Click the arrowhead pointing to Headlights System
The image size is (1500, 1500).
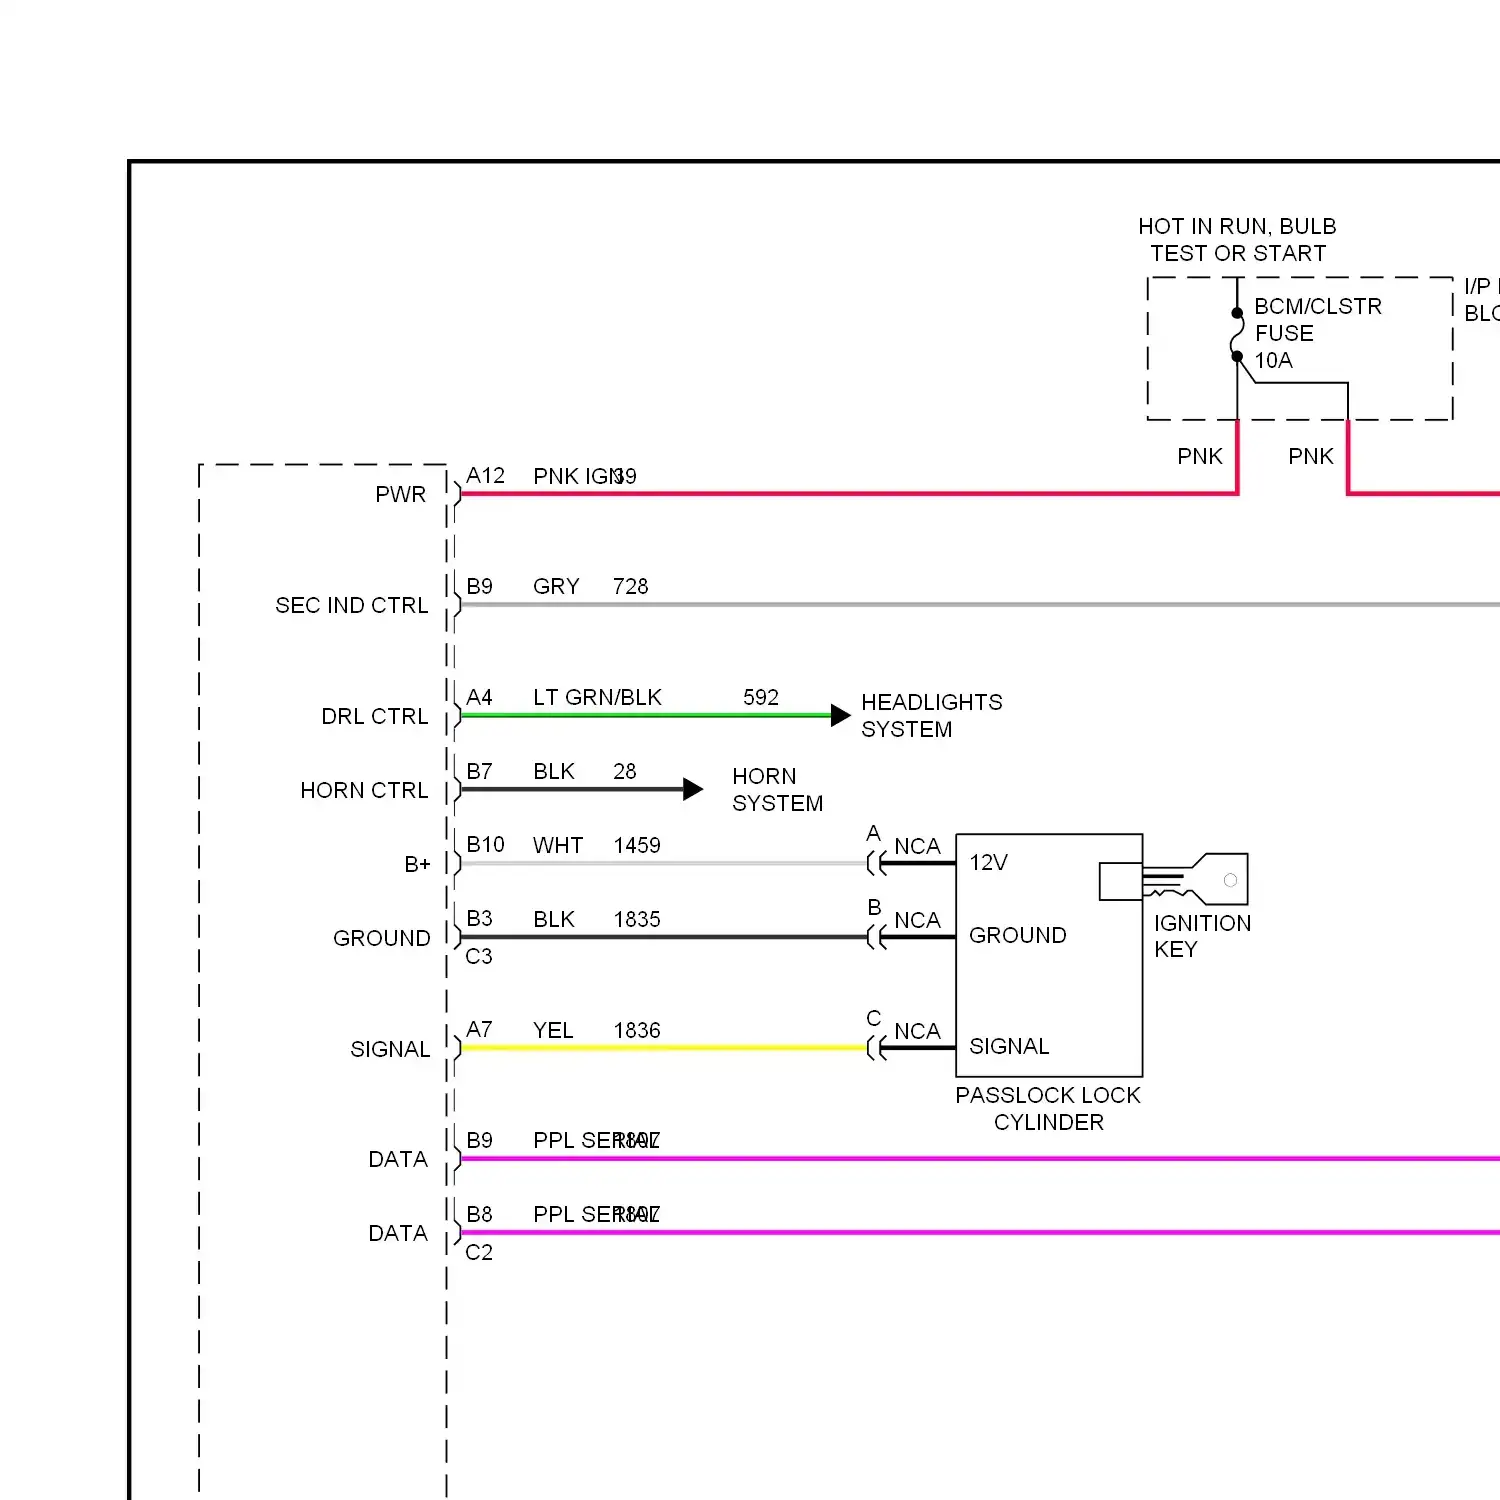point(841,715)
